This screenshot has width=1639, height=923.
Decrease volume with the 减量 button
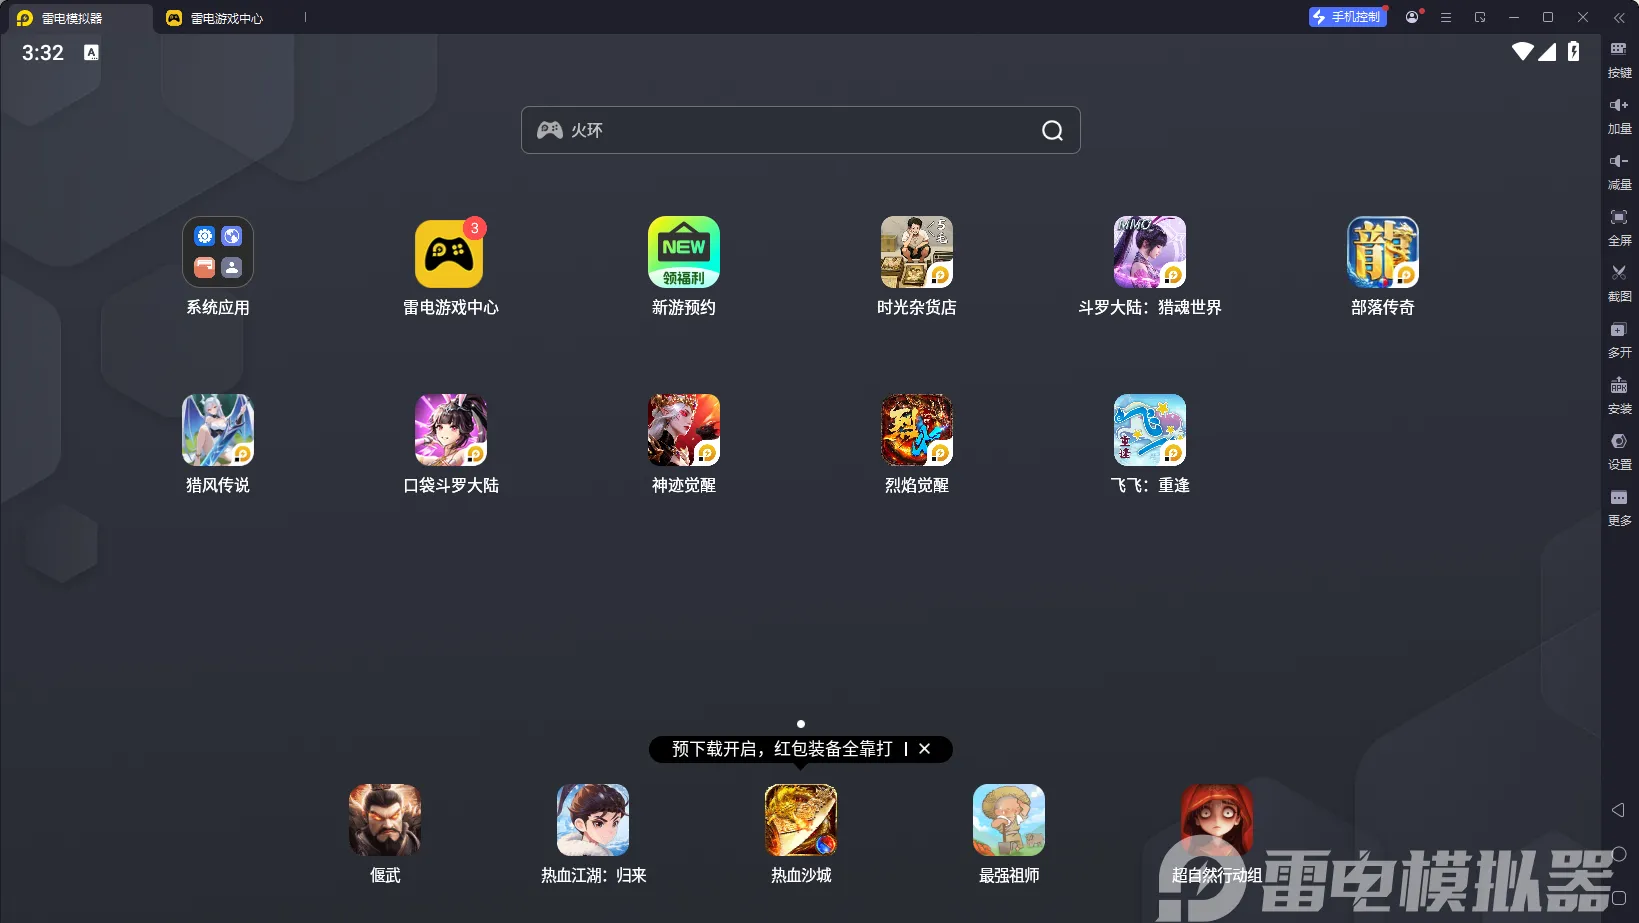click(x=1619, y=171)
